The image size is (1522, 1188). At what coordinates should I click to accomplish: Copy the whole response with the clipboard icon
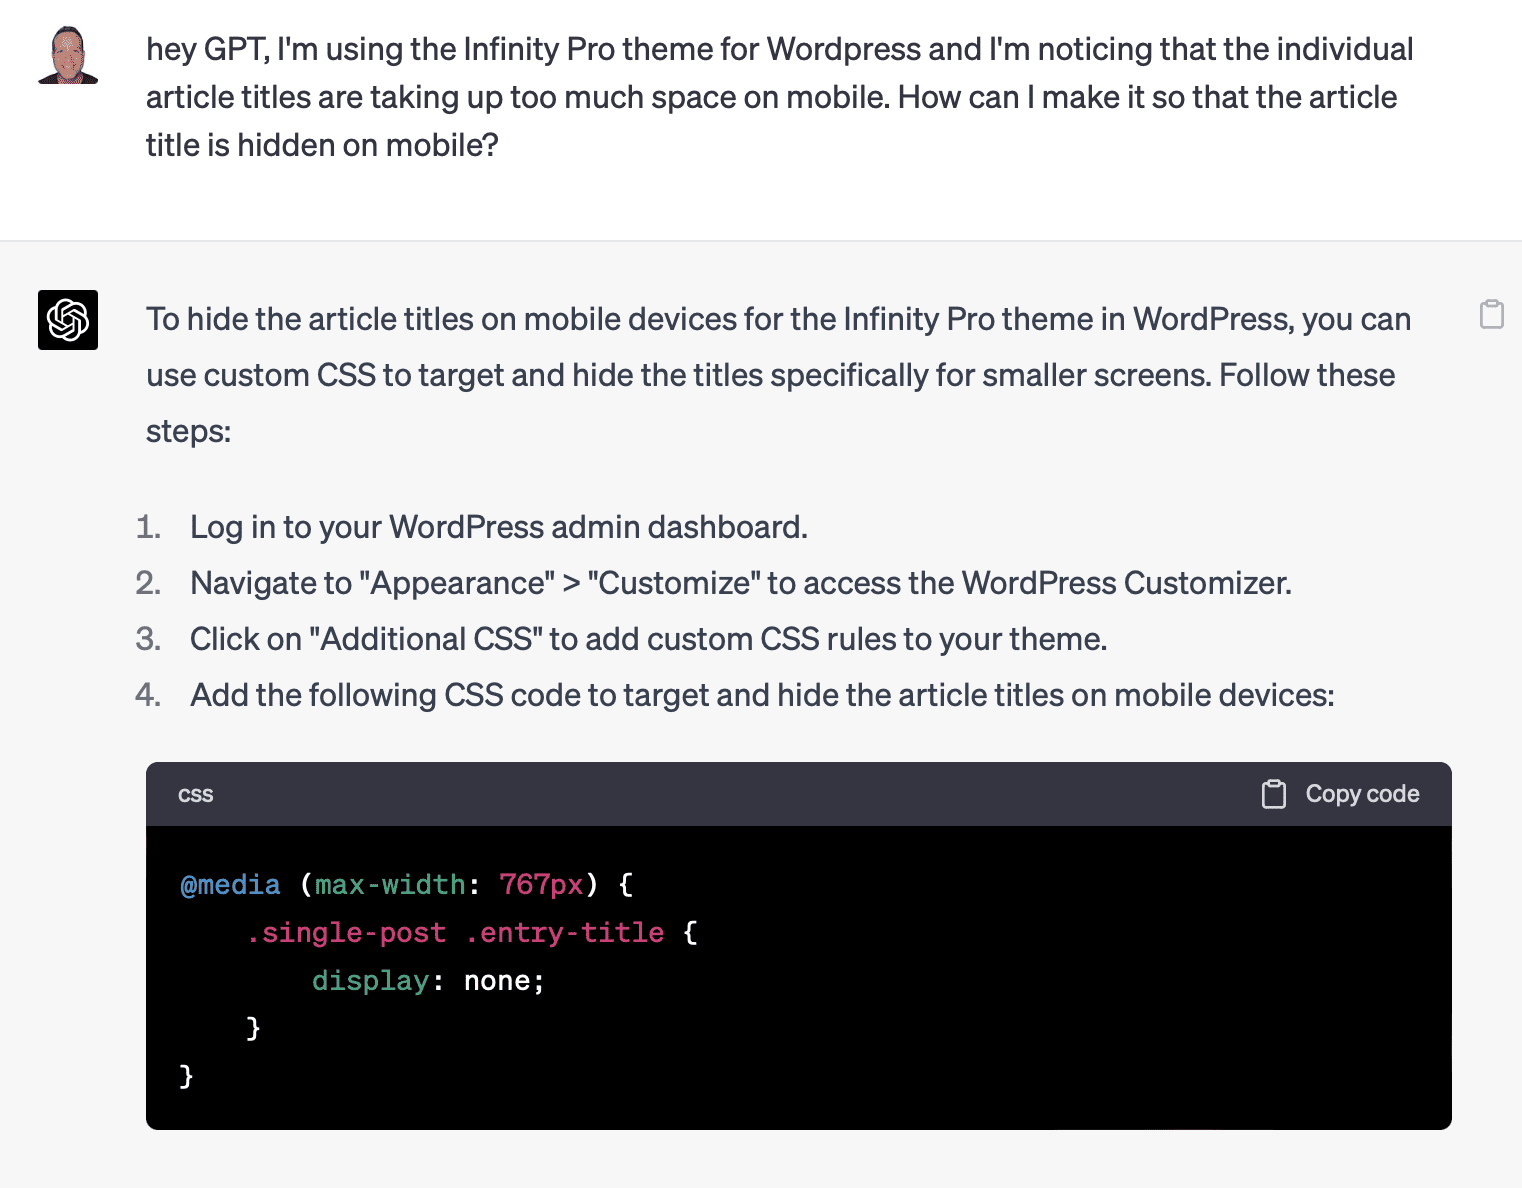1491,315
